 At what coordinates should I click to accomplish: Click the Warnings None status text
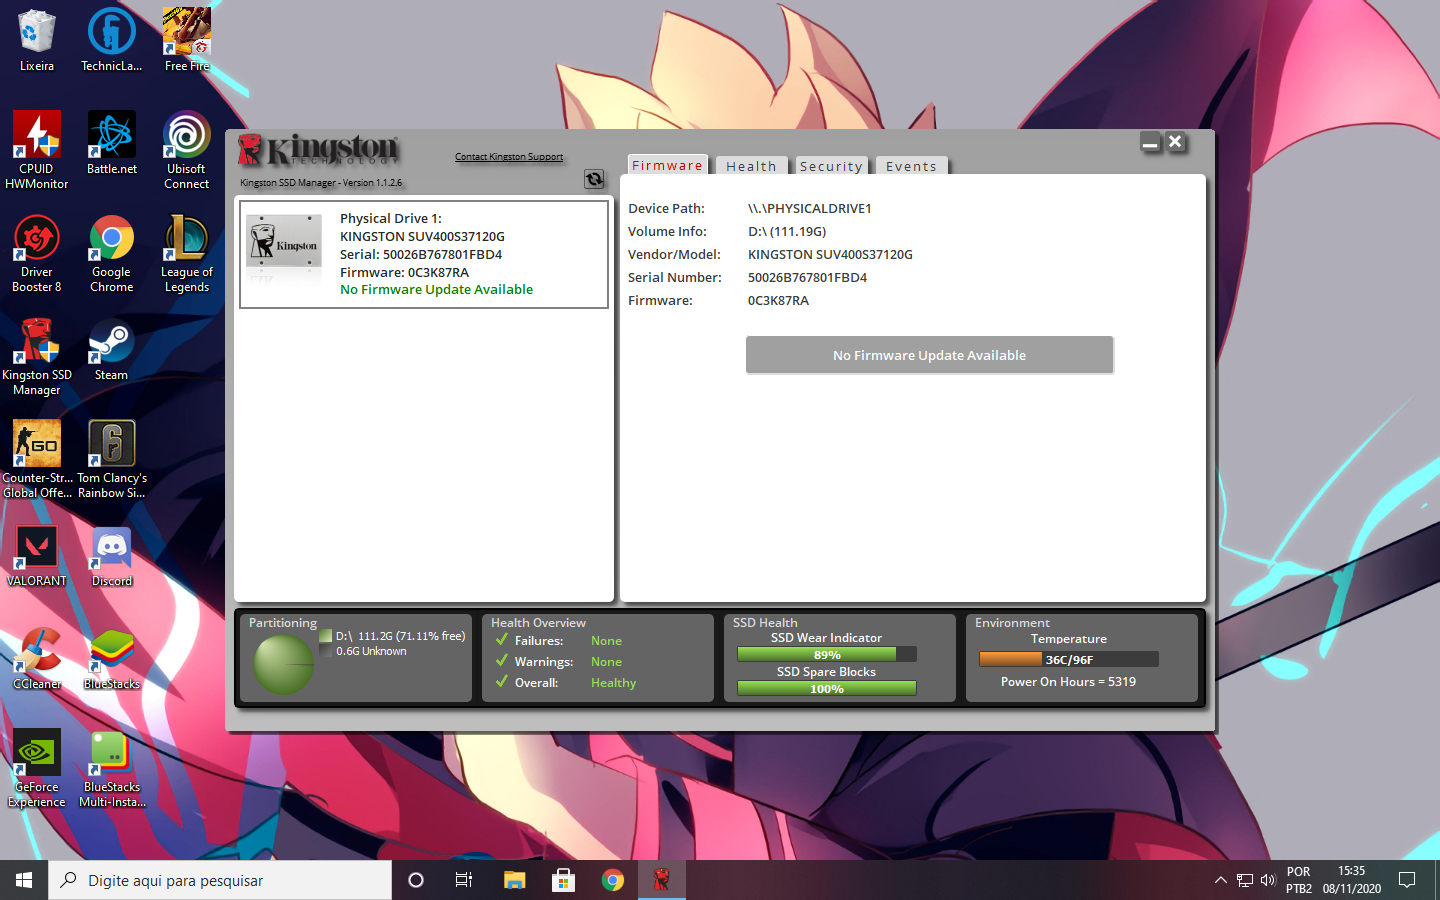[607, 662]
